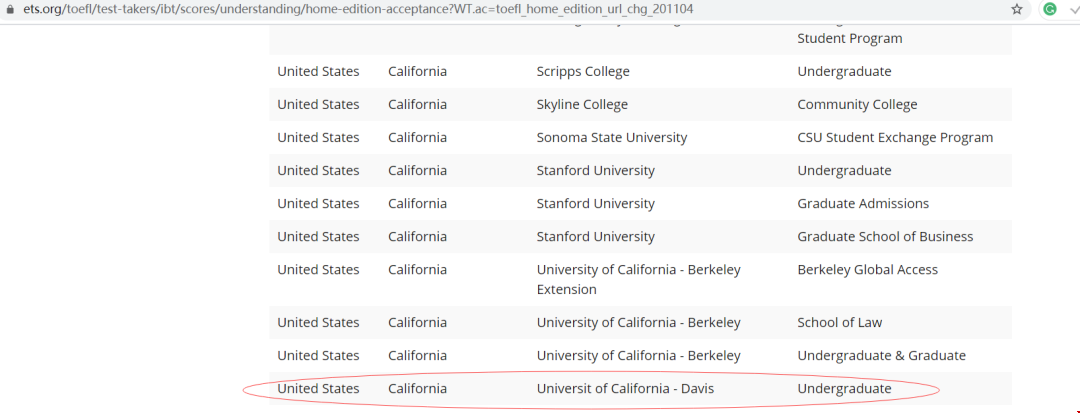Bookmark this page with the star icon

click(1017, 9)
